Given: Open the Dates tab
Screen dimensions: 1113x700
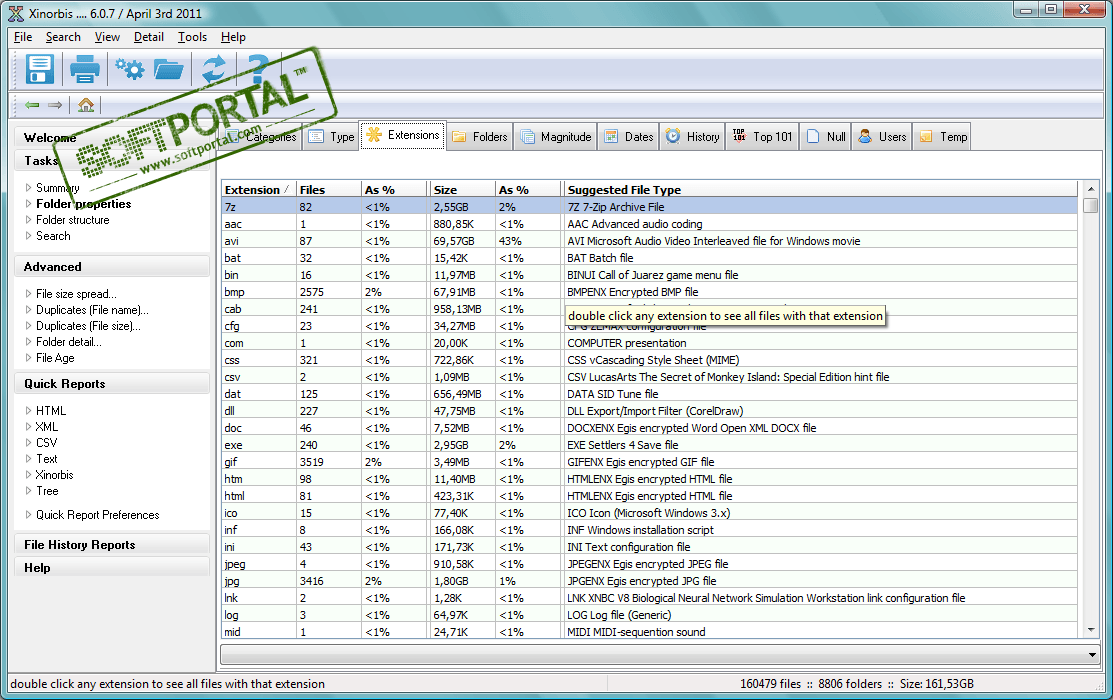Looking at the screenshot, I should pos(628,136).
